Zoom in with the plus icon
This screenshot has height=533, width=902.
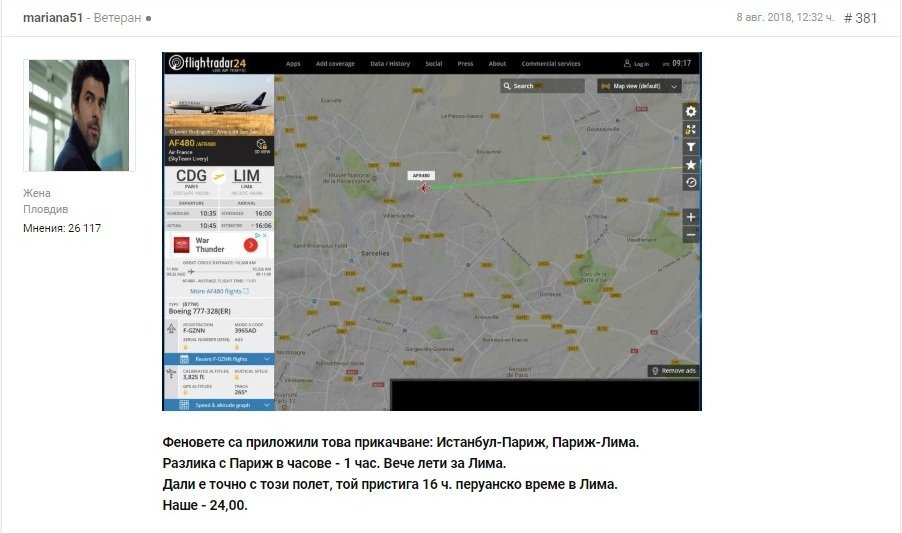click(x=690, y=217)
